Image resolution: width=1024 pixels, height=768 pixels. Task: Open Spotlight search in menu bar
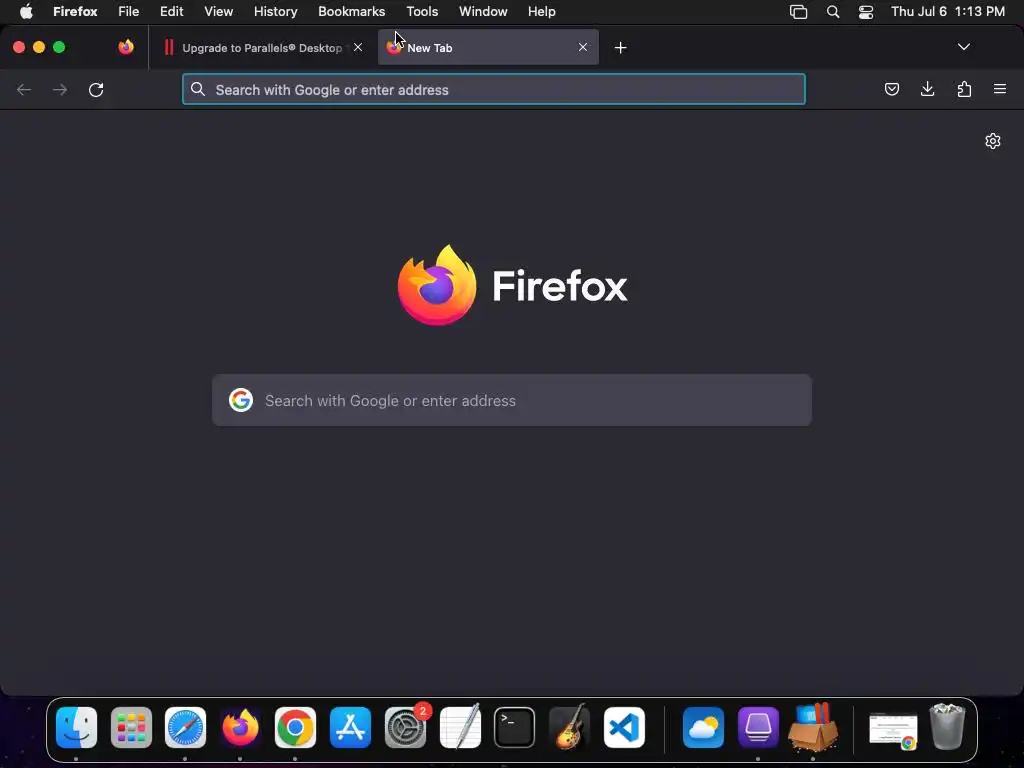pos(833,12)
